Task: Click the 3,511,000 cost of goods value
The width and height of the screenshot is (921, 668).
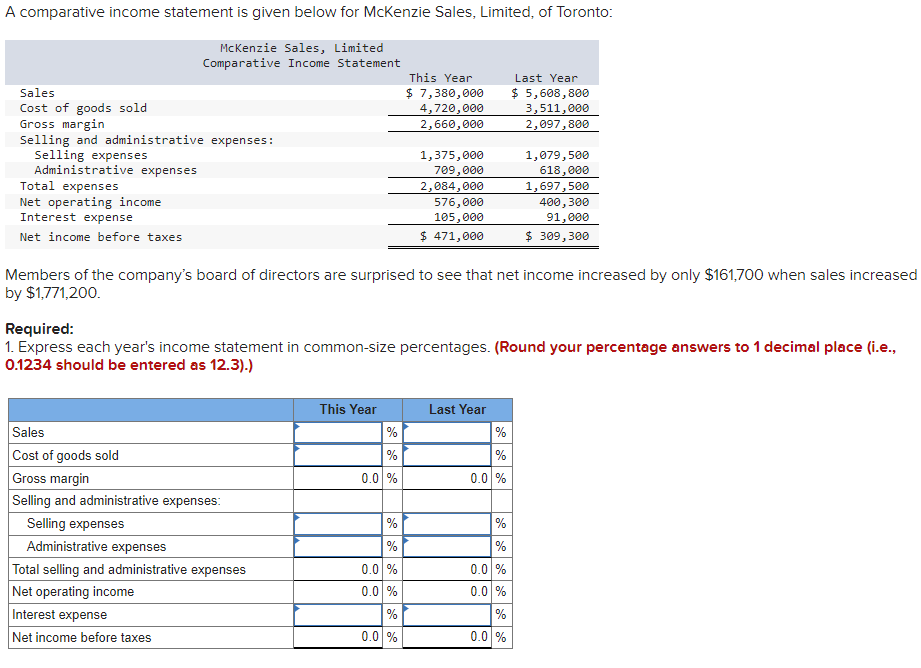Action: click(x=557, y=108)
